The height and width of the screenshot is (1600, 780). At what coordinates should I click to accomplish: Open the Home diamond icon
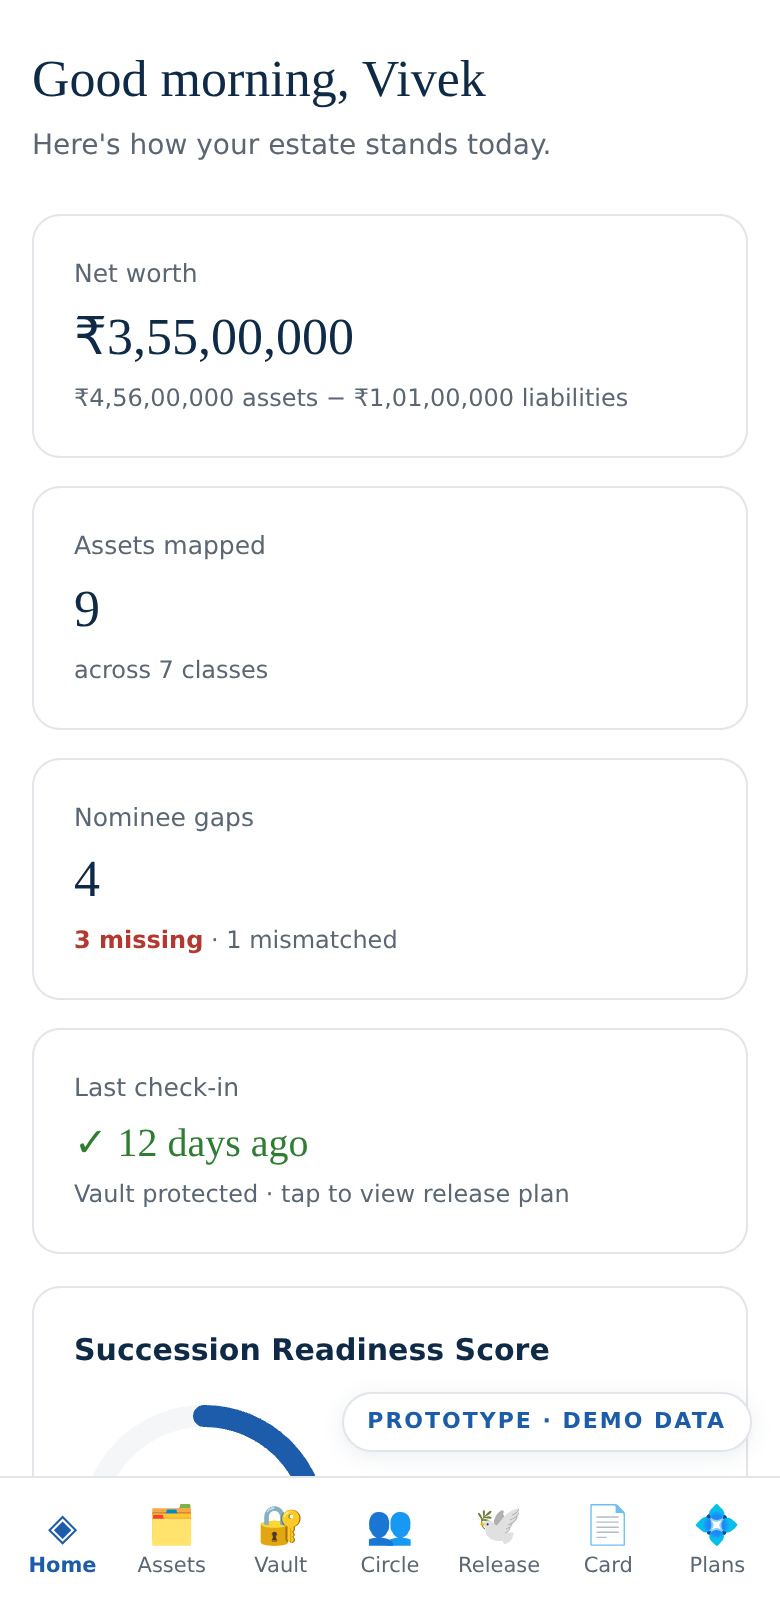[x=62, y=1527]
